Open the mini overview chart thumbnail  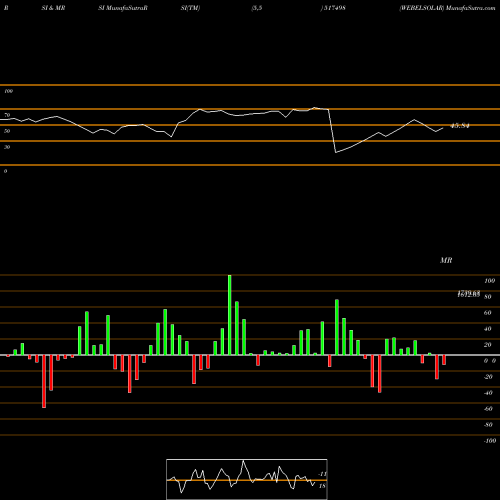point(247,479)
